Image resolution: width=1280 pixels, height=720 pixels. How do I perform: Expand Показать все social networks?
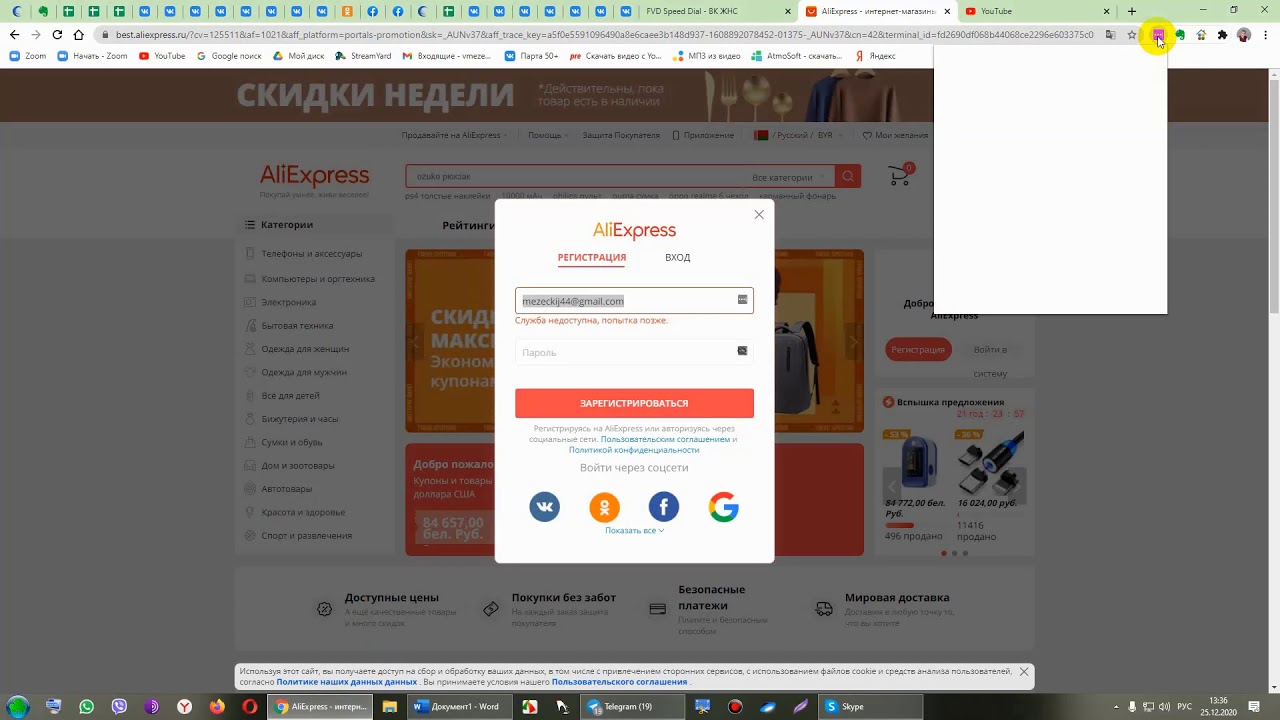[x=634, y=531]
